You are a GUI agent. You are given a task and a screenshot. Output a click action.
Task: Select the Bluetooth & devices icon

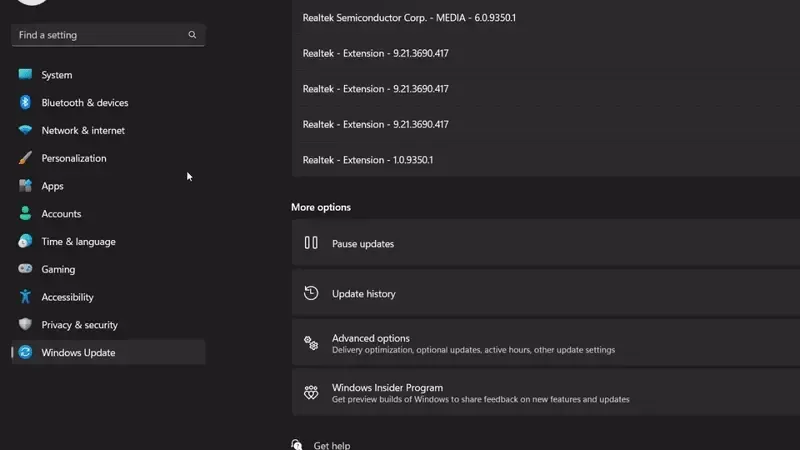coord(25,103)
